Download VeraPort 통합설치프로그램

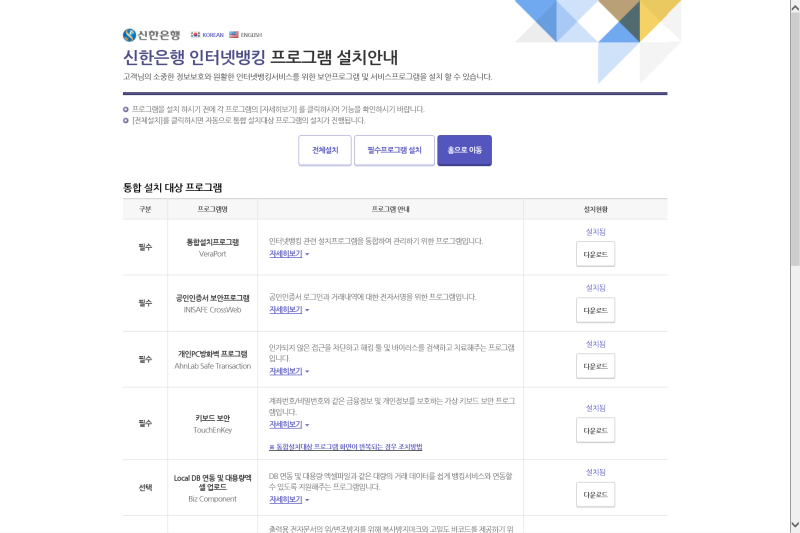pyautogui.click(x=595, y=254)
